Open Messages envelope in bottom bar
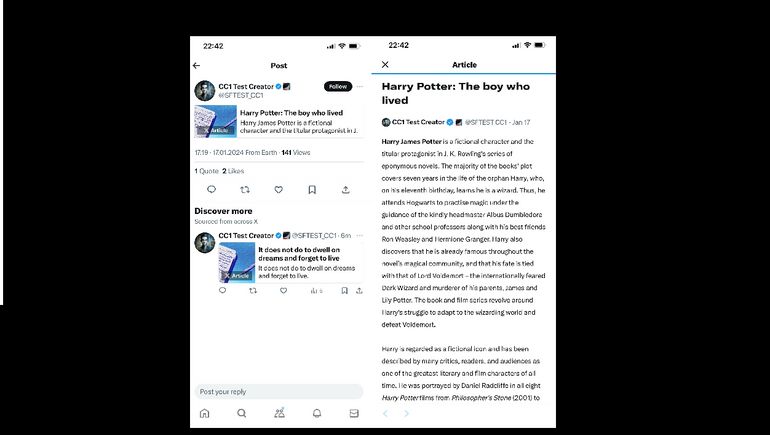770x435 pixels. coord(354,413)
